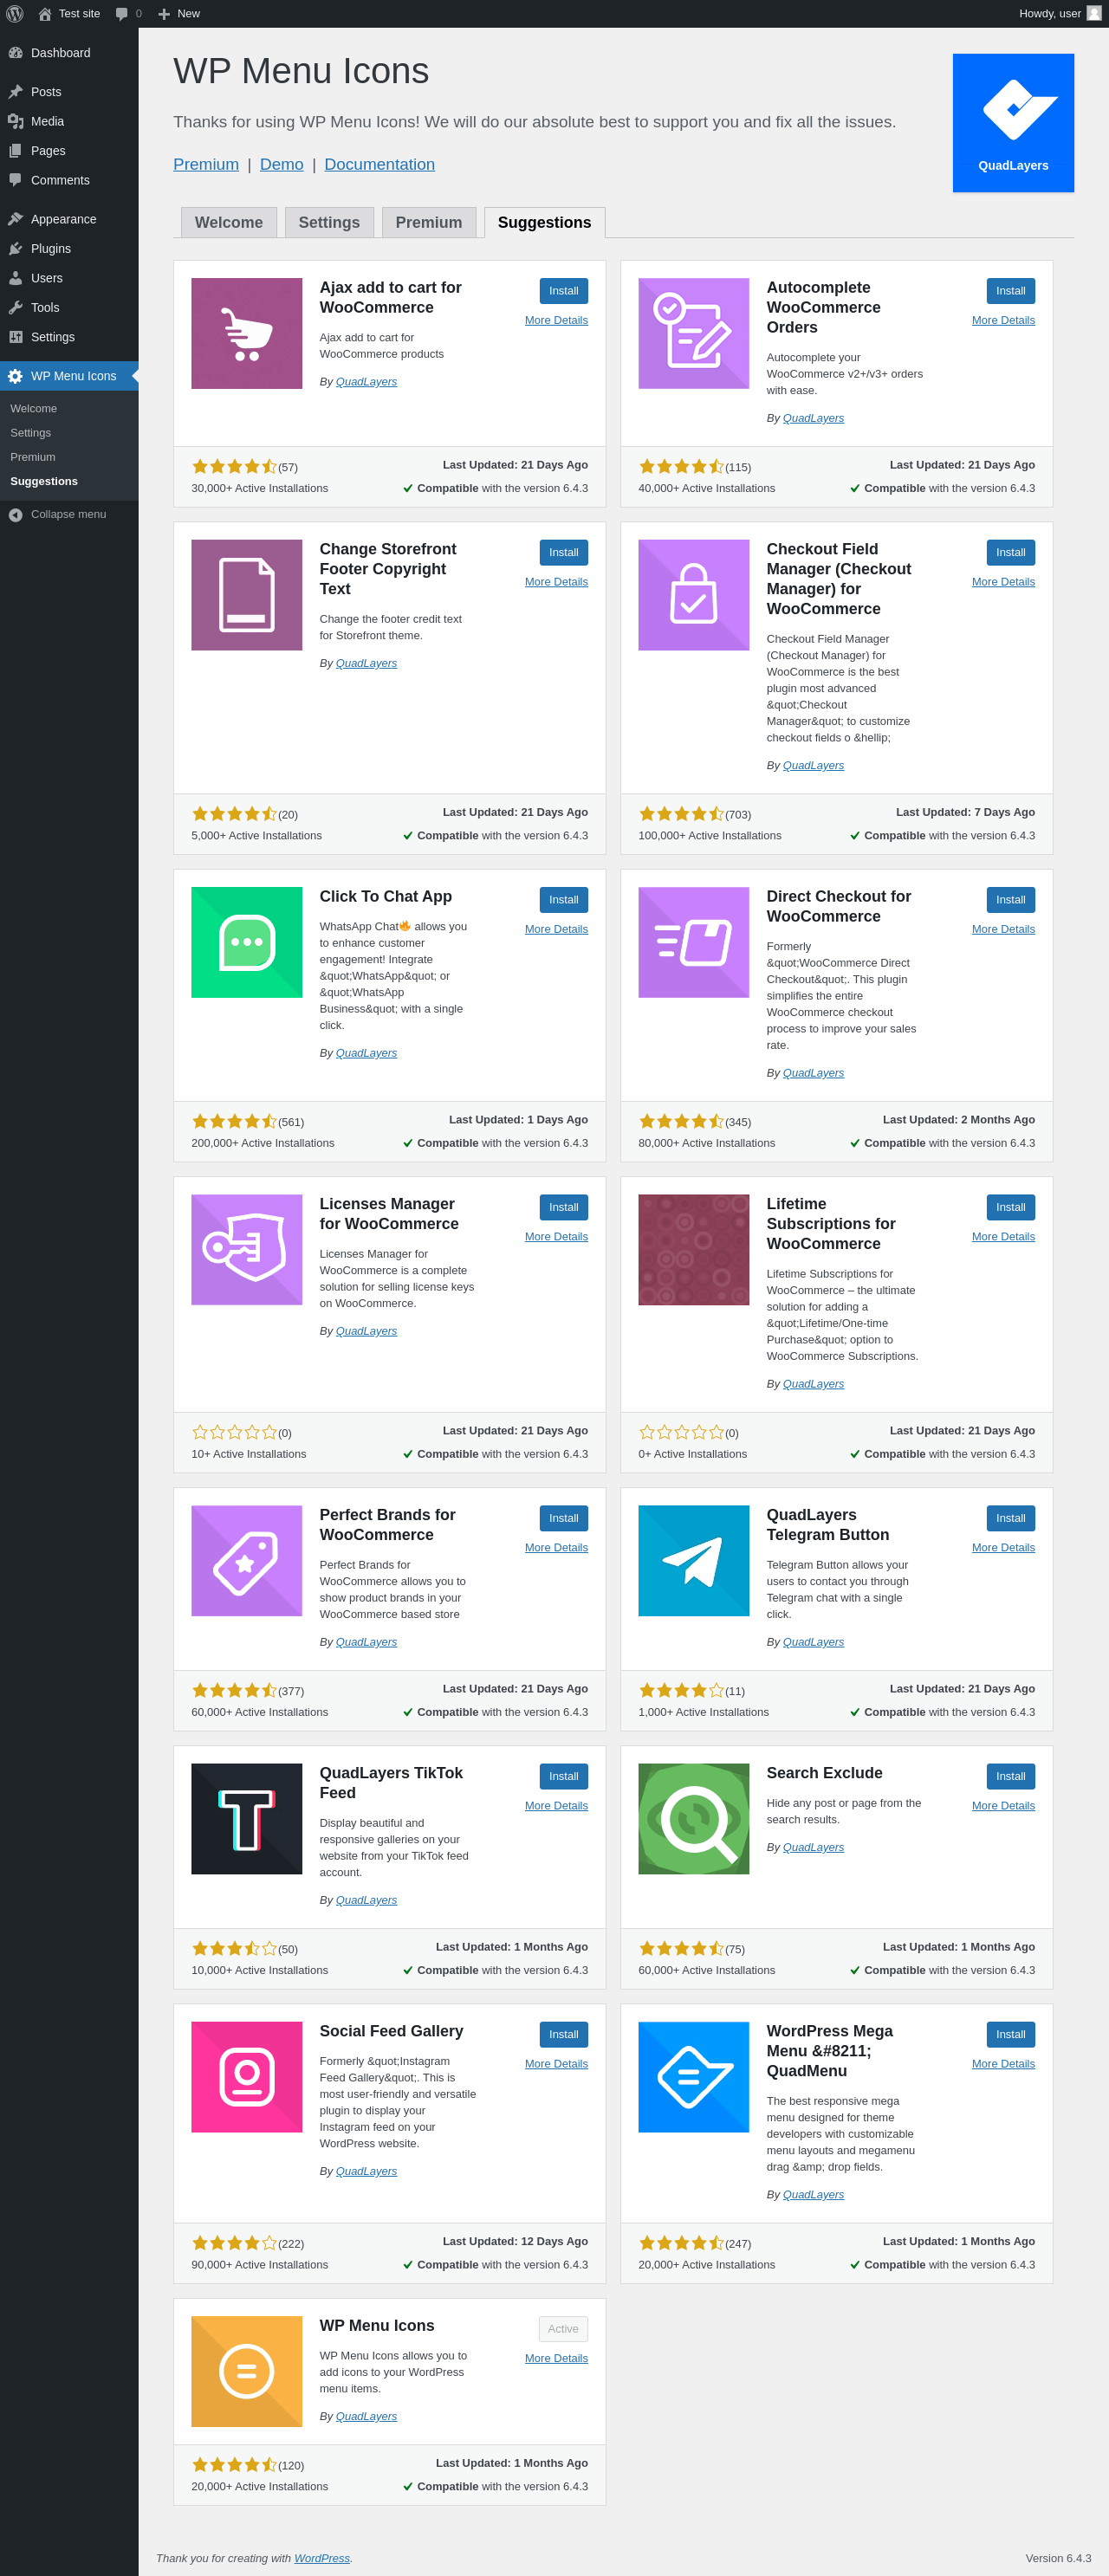Install Ajax add to cart for WooCommerce
1109x2576 pixels.
click(x=564, y=291)
